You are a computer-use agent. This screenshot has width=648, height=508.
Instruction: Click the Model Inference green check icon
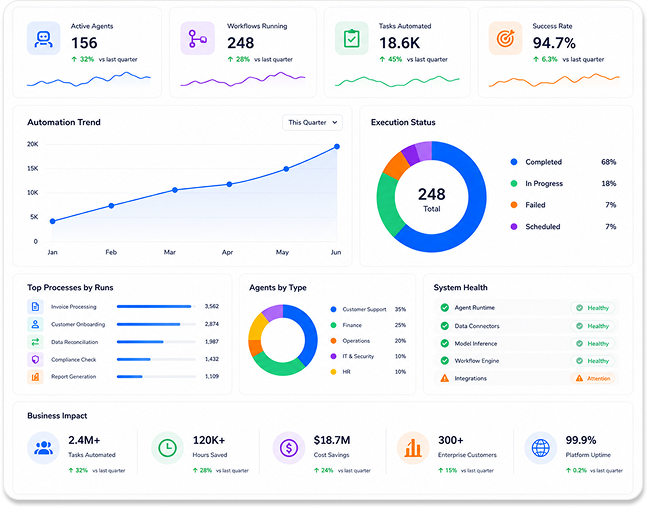445,343
